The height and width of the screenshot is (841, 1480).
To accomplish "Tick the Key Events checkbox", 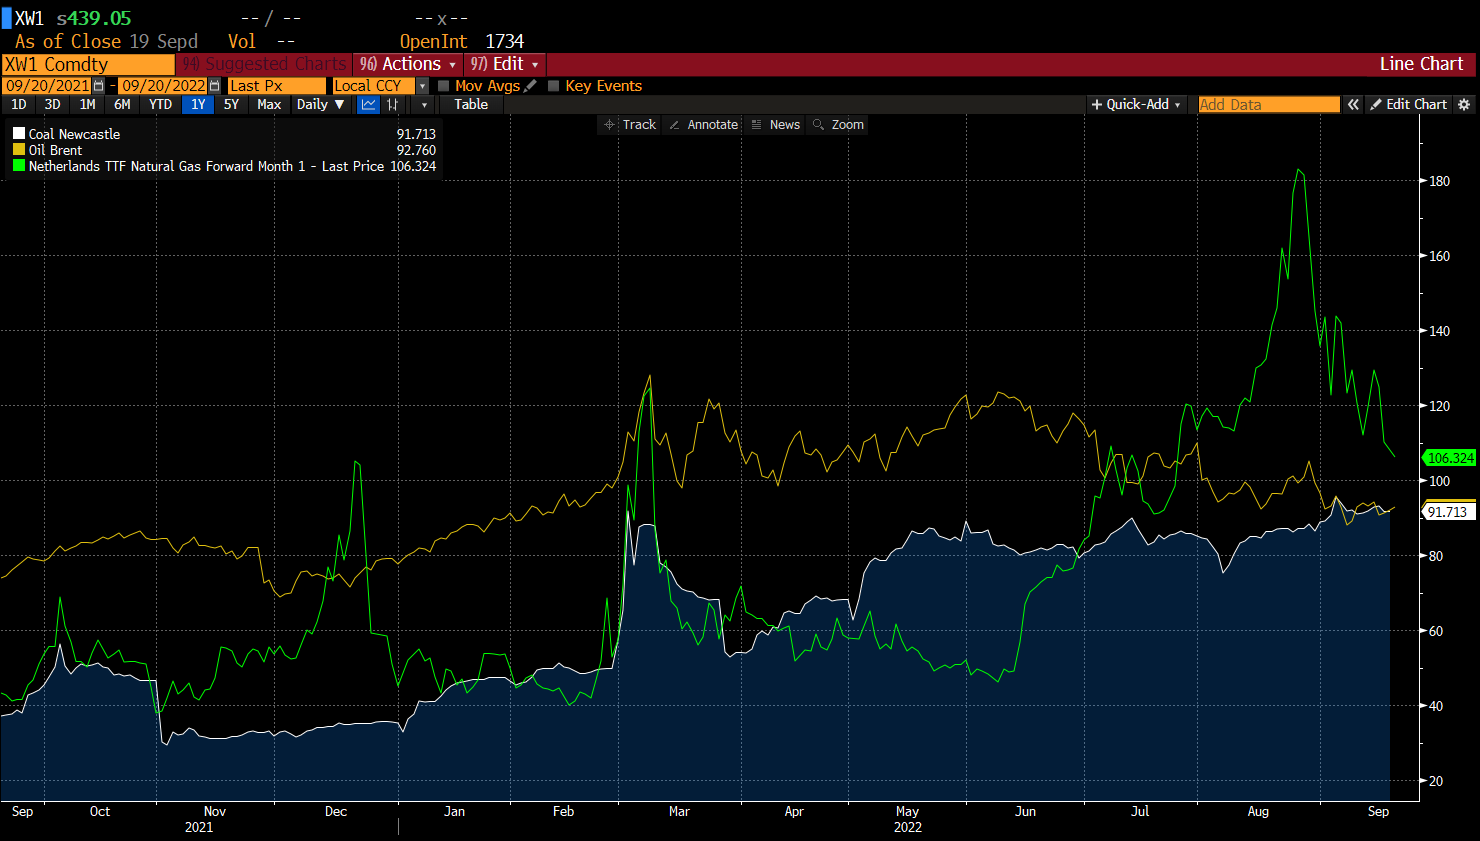I will click(554, 86).
